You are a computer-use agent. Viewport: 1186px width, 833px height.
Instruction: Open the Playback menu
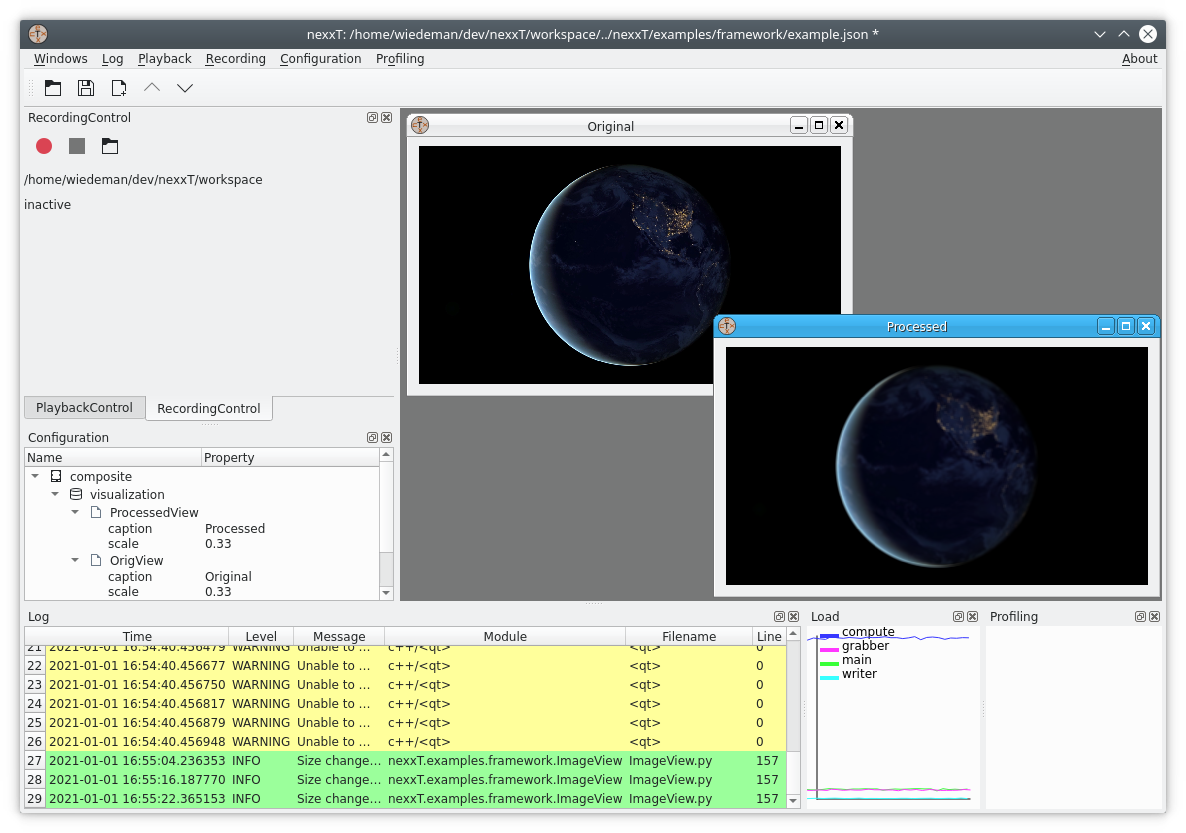pos(164,58)
